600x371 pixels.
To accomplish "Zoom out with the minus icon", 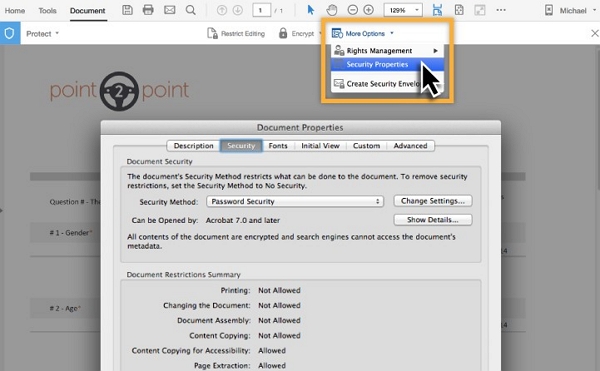I will click(352, 10).
